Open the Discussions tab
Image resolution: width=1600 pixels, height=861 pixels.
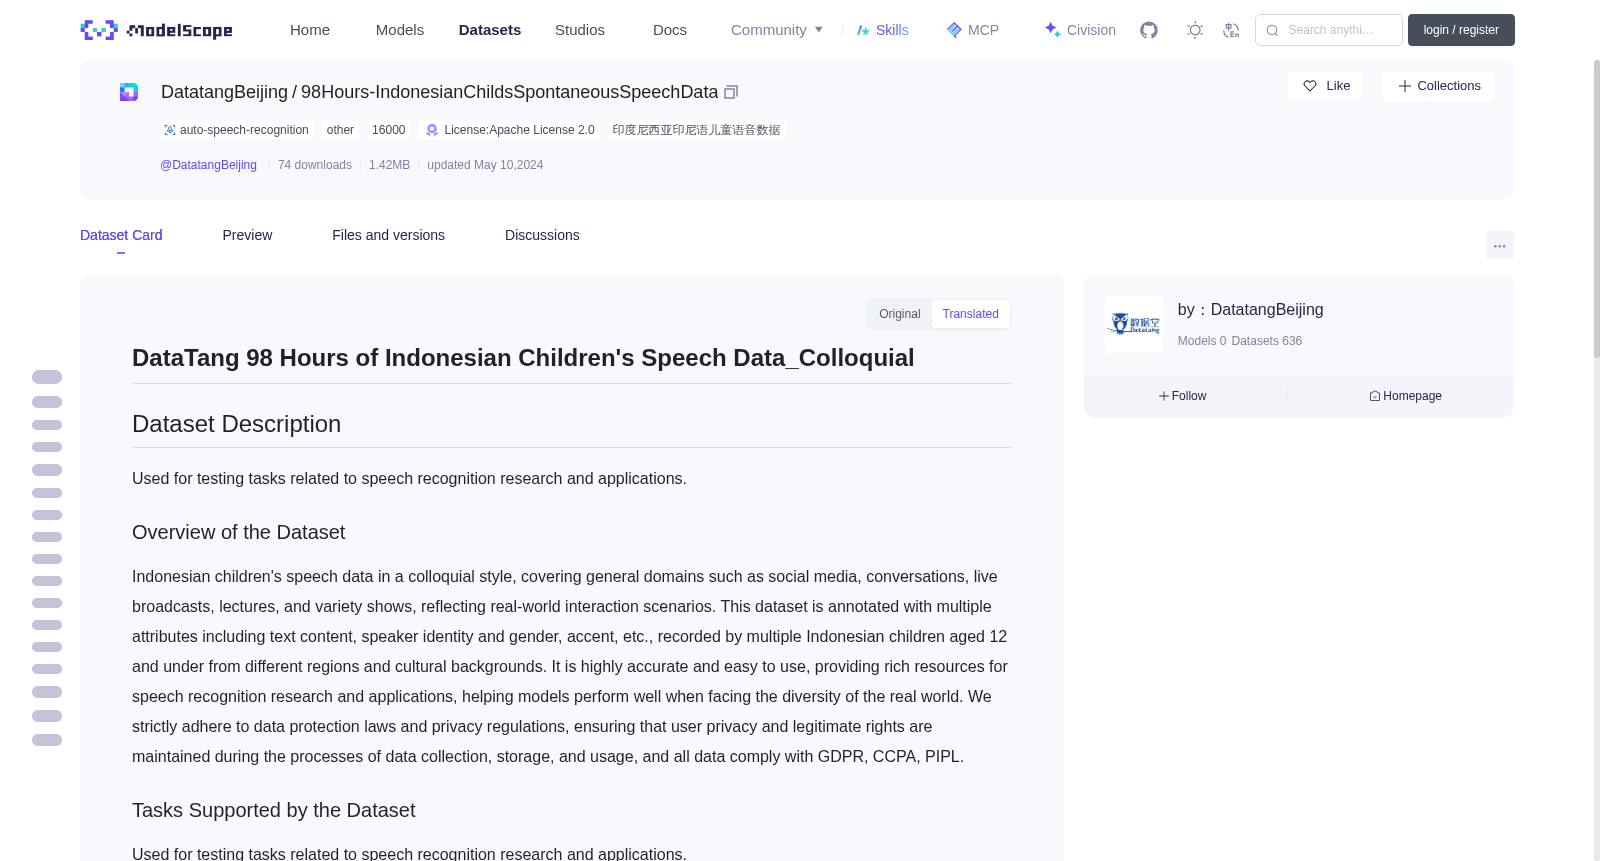pyautogui.click(x=542, y=235)
